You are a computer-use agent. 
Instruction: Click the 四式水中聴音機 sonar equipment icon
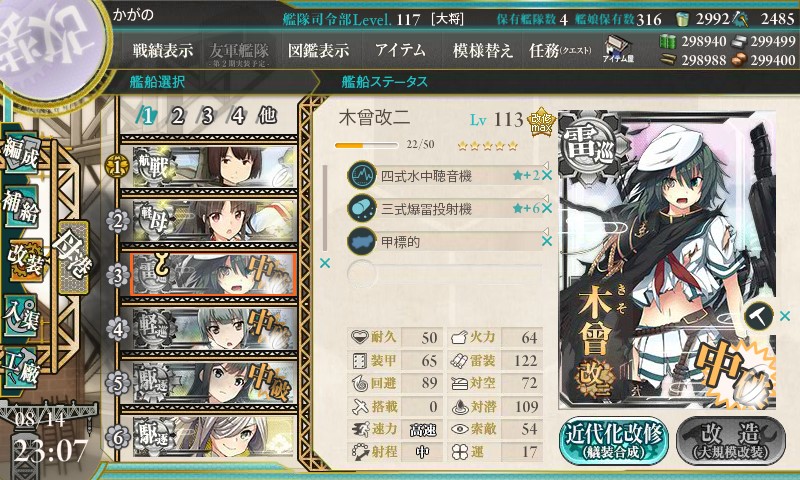362,175
